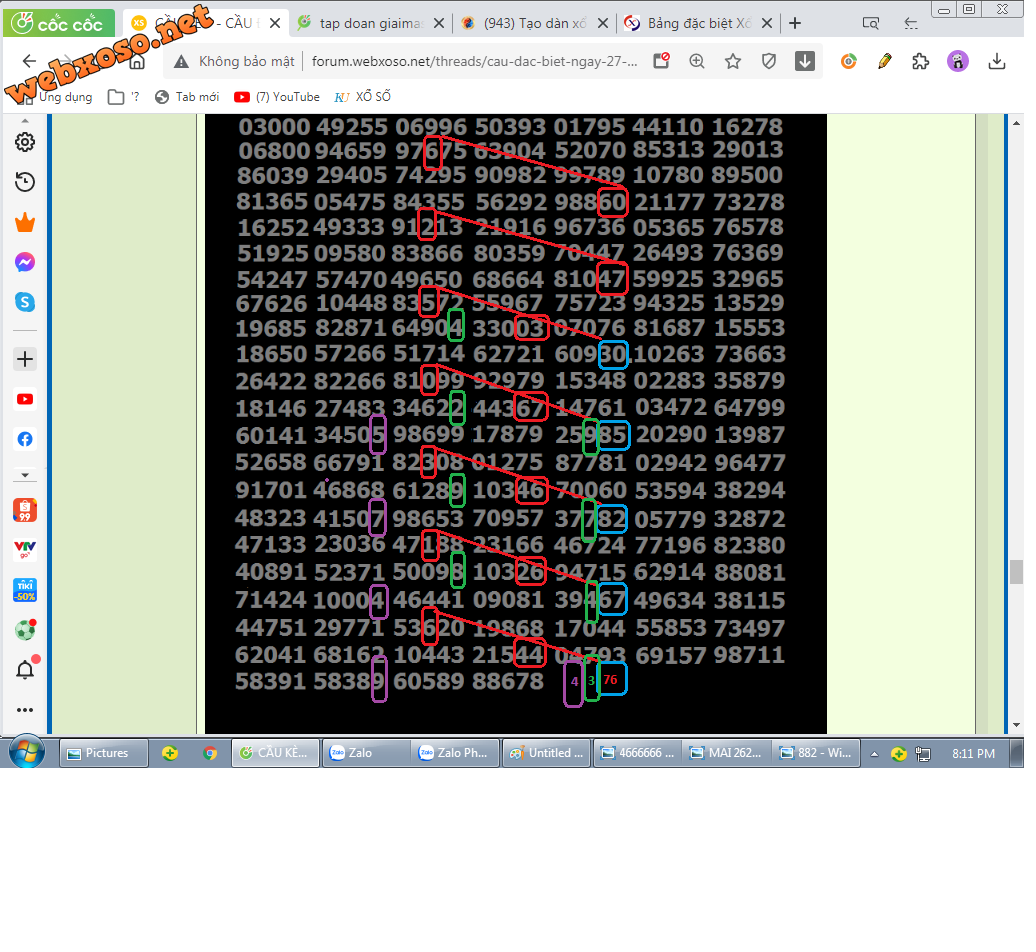Open the soccer ball sidebar icon
1036x952 pixels.
pos(25,630)
